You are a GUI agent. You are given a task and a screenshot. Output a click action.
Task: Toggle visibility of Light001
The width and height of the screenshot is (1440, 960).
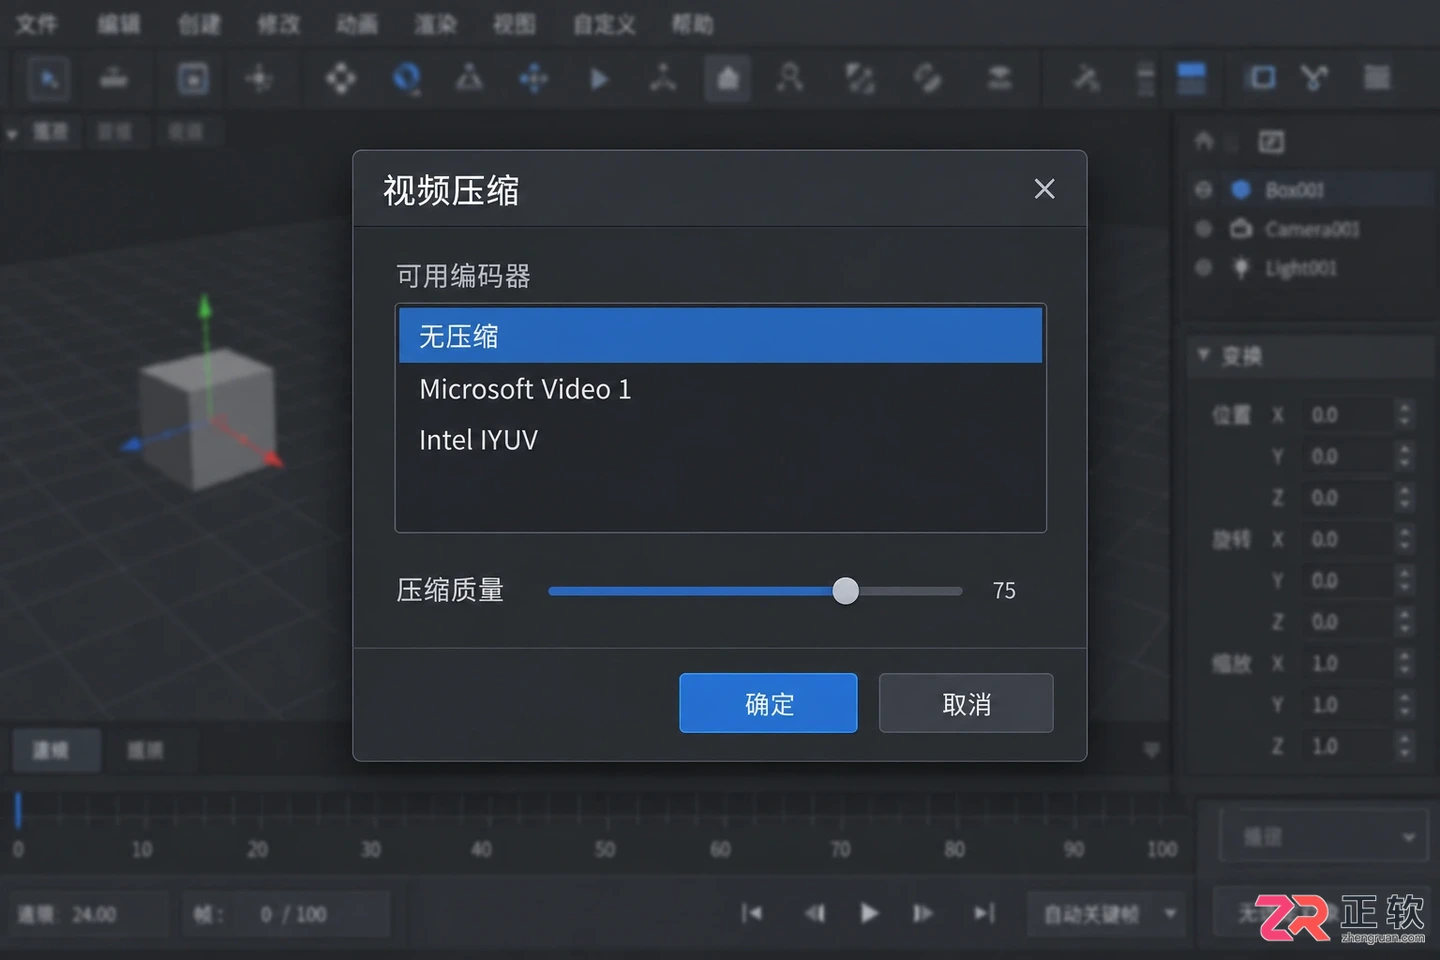coord(1203,268)
